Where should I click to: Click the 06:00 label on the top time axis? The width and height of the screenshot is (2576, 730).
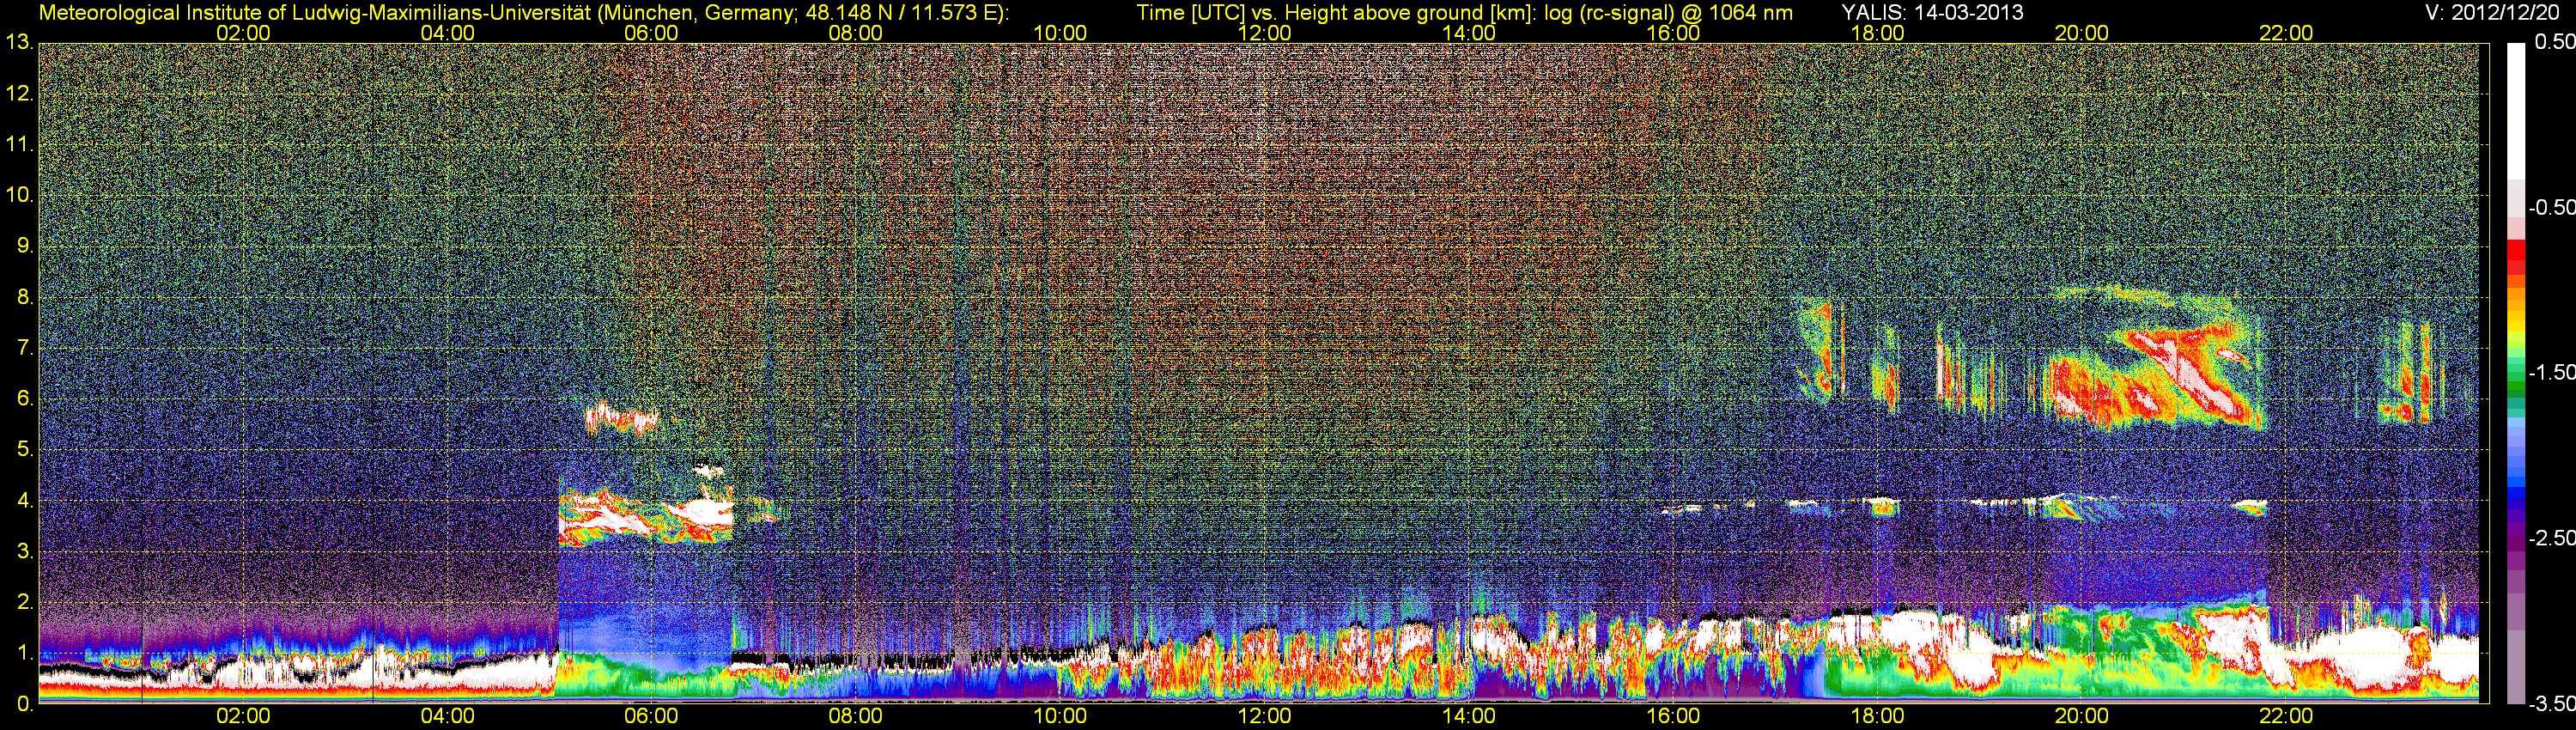651,33
